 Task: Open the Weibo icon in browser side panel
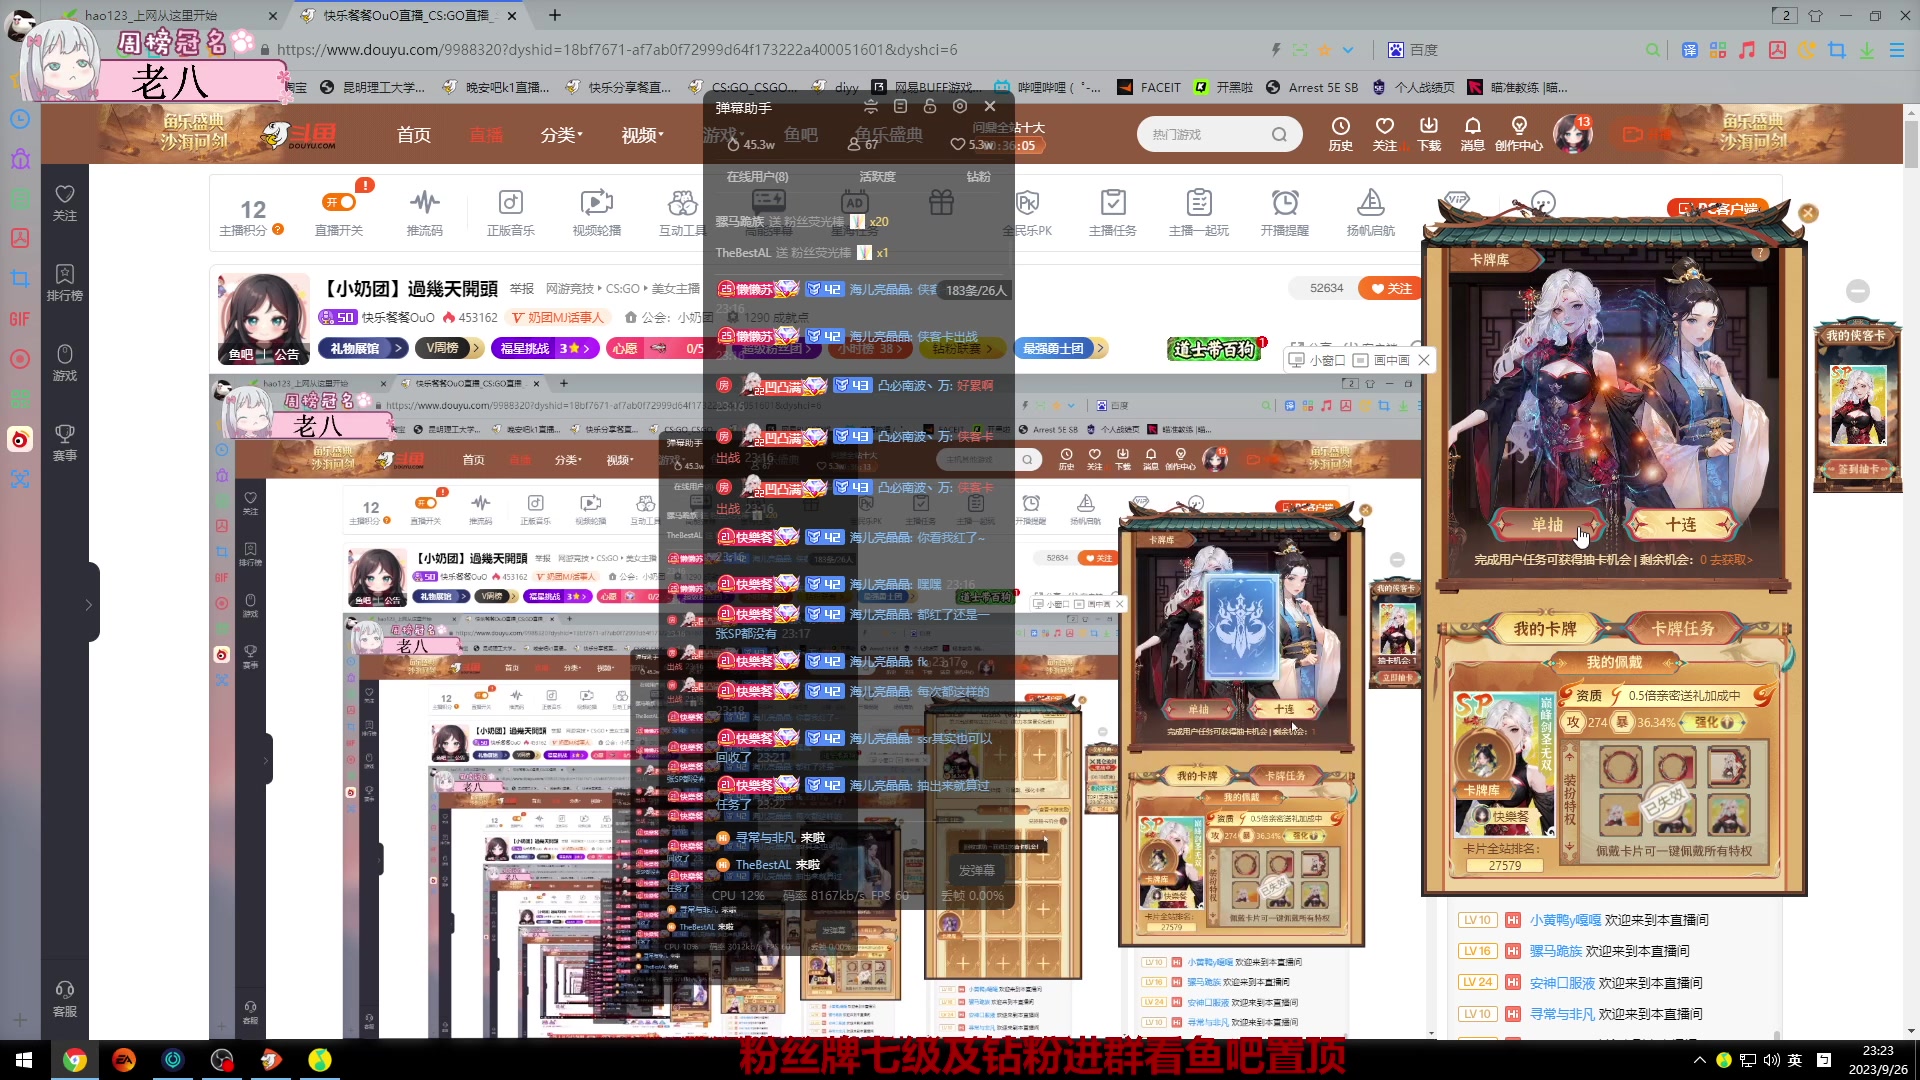pyautogui.click(x=20, y=438)
